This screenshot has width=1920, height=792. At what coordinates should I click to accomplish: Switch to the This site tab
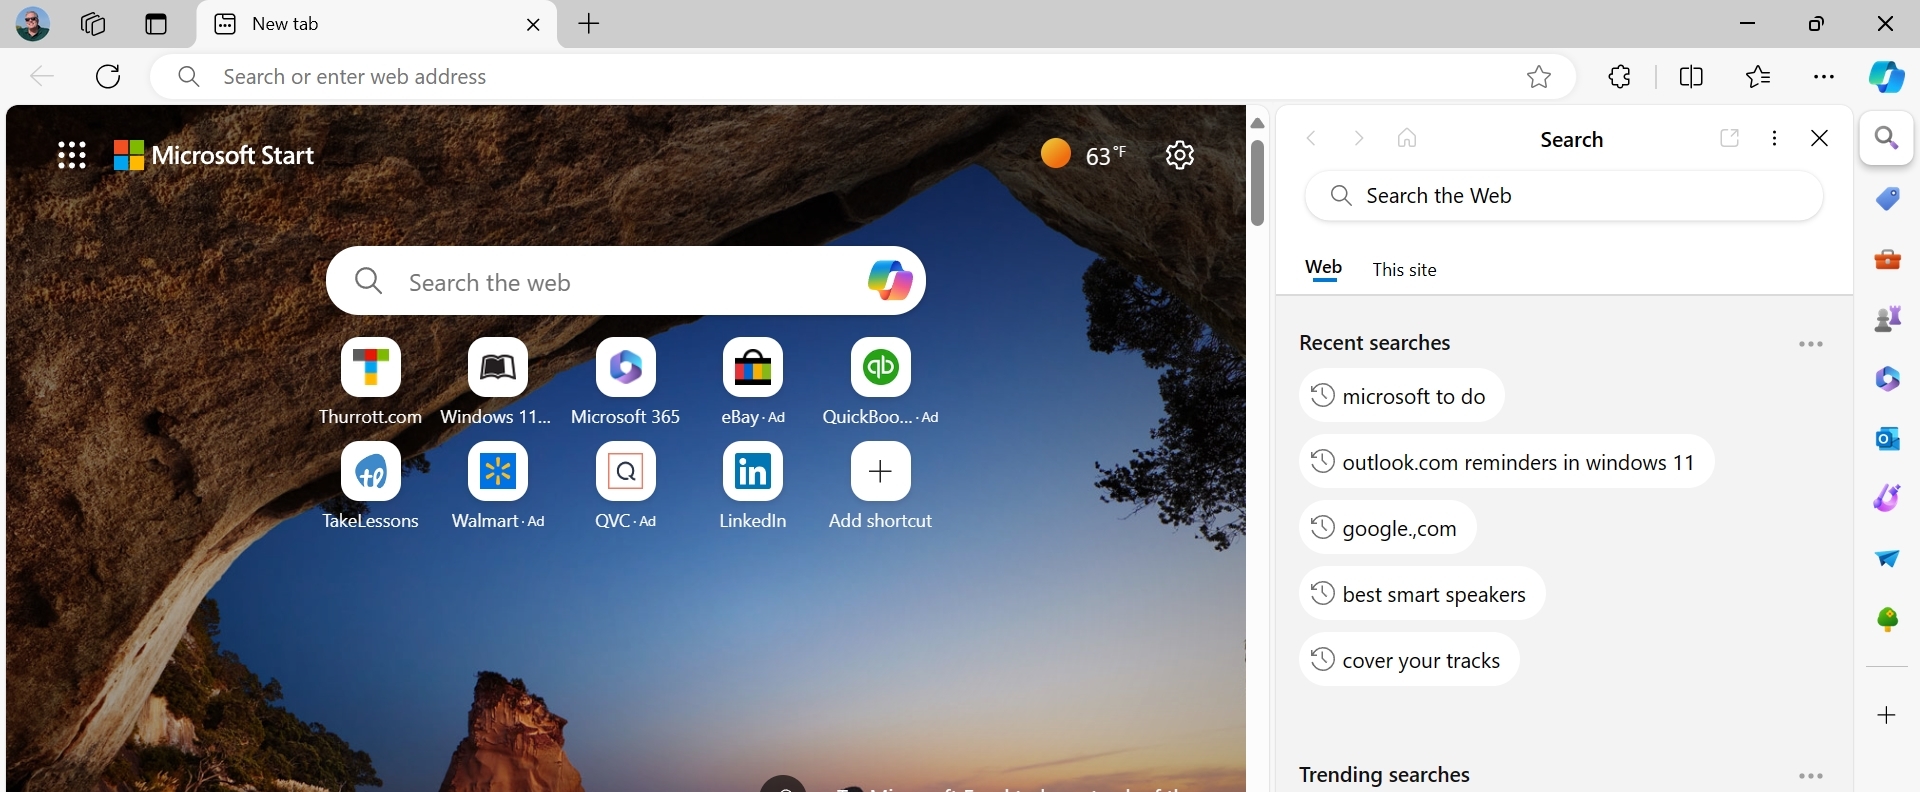coord(1404,270)
